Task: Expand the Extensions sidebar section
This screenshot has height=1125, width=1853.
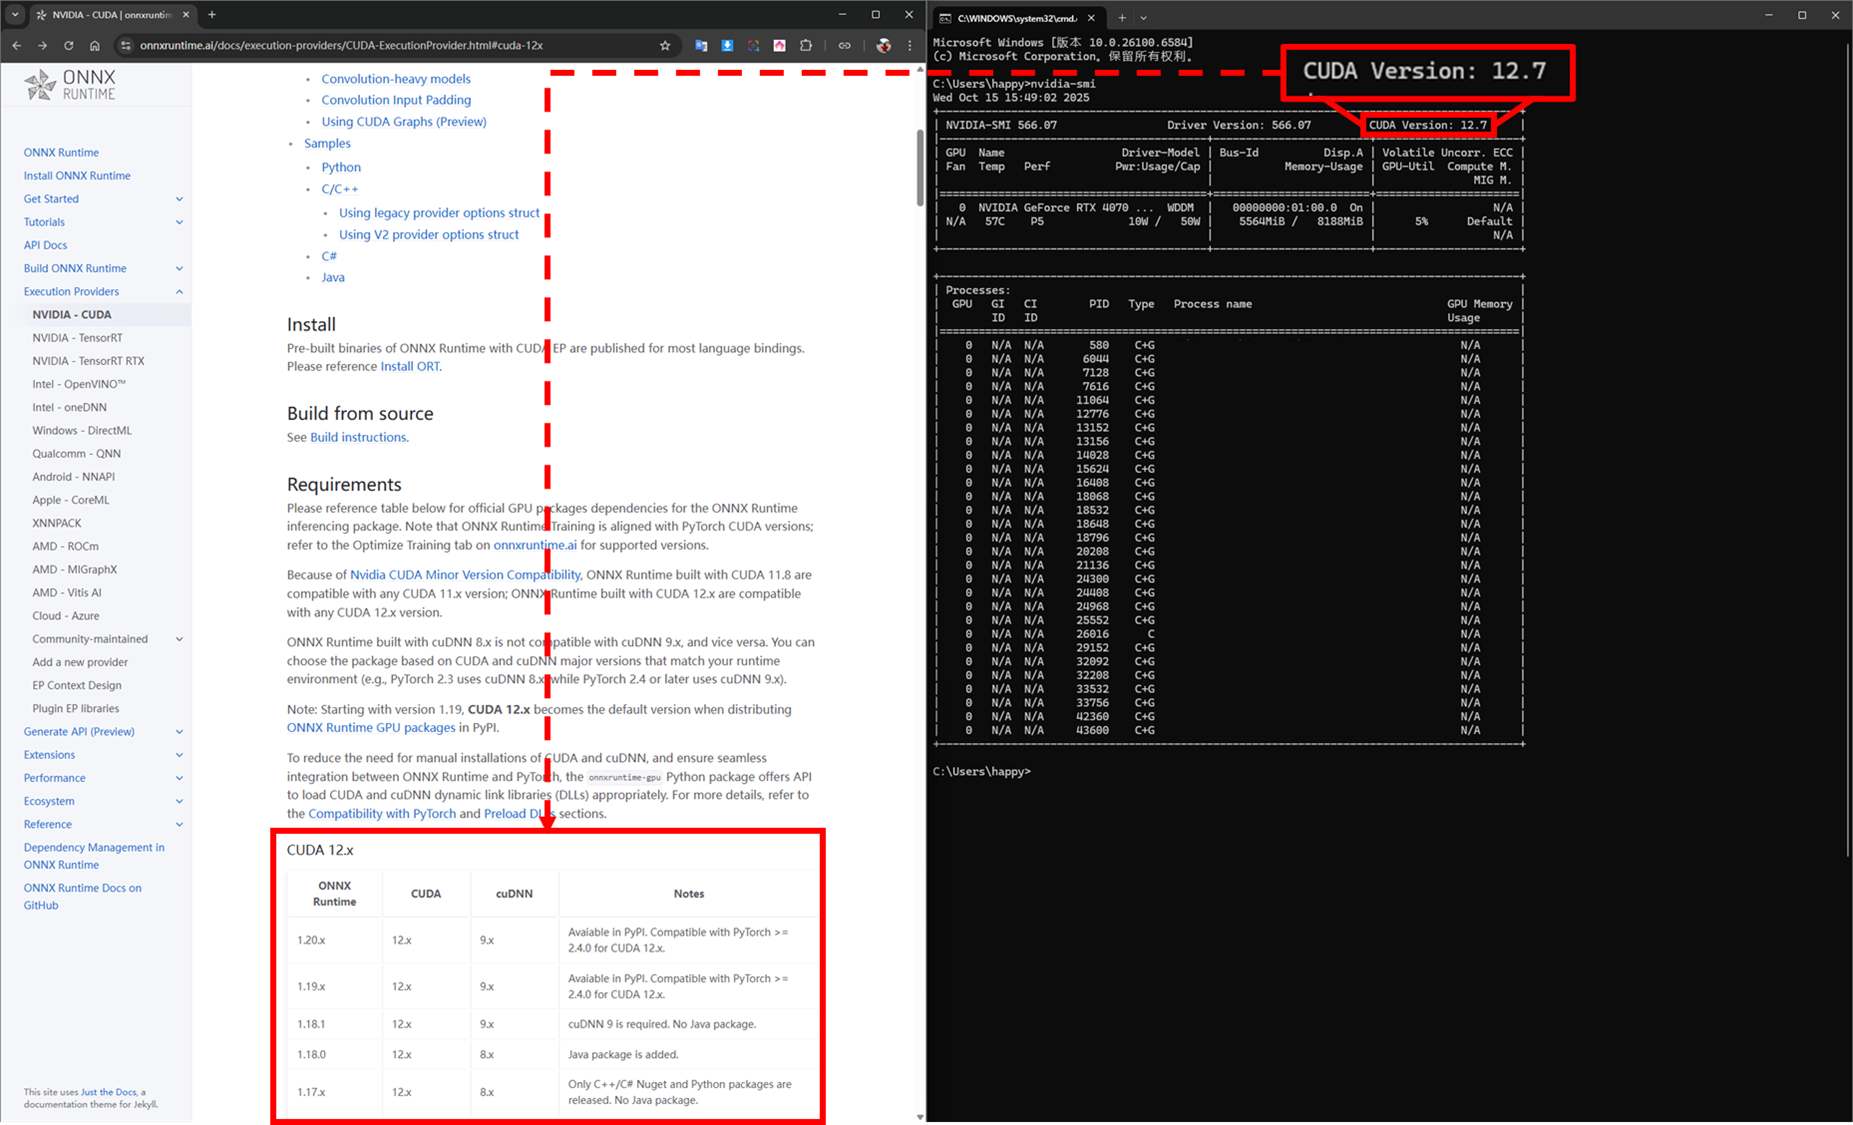Action: (179, 755)
